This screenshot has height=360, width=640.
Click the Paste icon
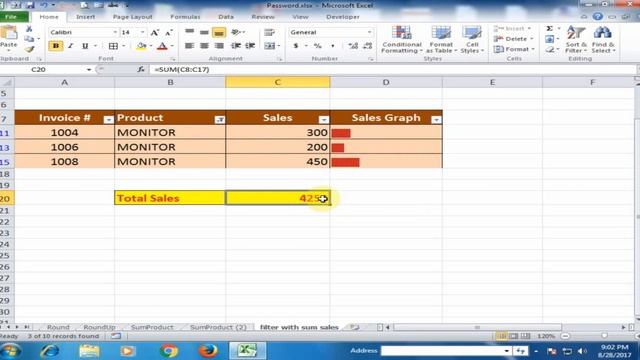(9, 33)
